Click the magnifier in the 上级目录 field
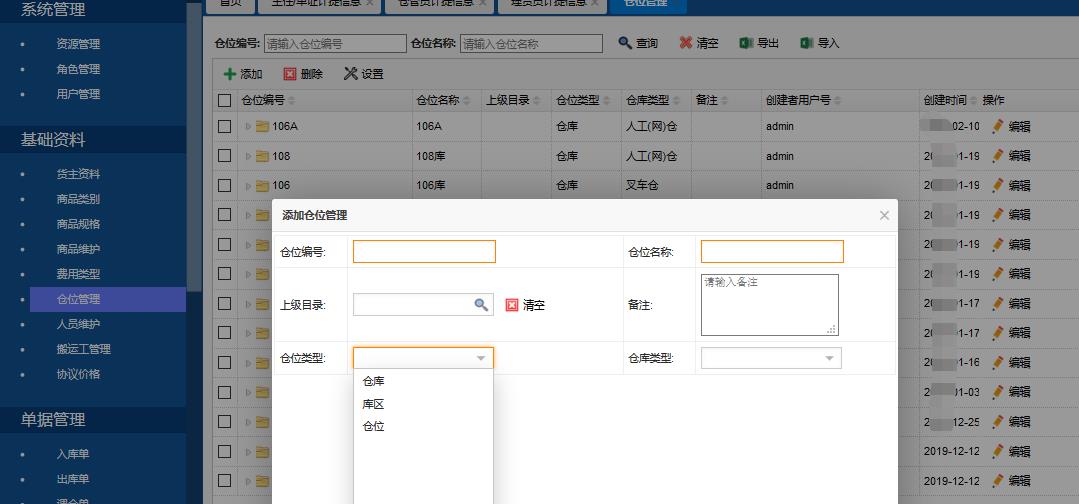Screen dimensions: 1079x504 481,305
